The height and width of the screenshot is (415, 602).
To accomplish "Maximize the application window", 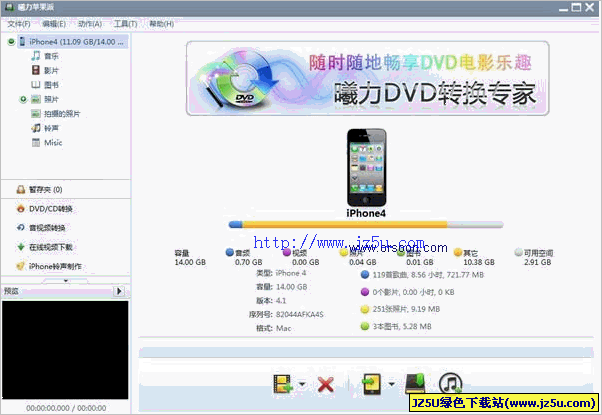I will pos(576,7).
